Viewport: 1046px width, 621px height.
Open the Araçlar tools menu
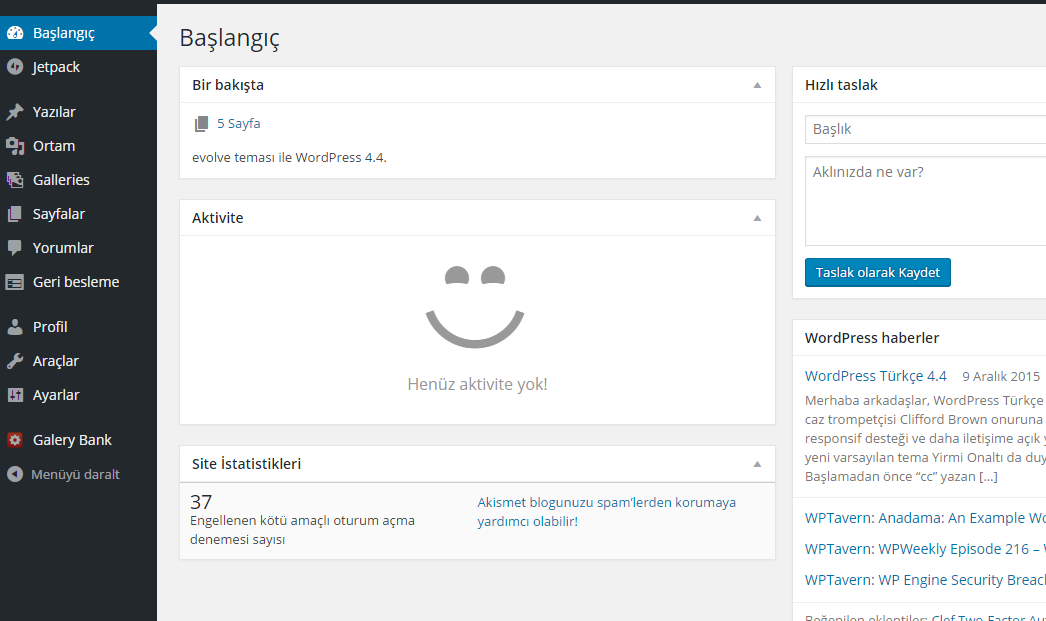point(78,361)
